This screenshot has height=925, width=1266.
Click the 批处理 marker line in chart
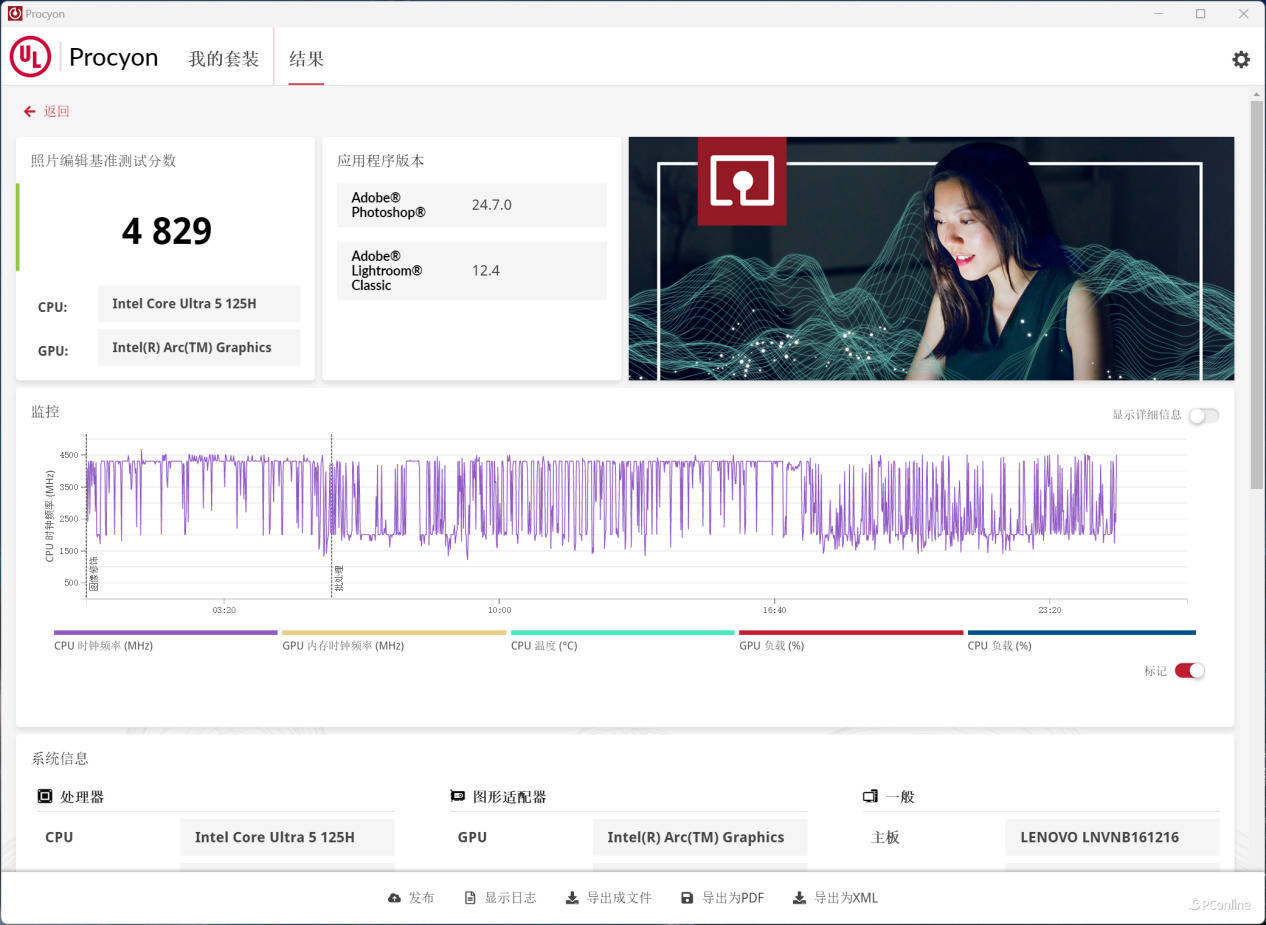coord(332,515)
